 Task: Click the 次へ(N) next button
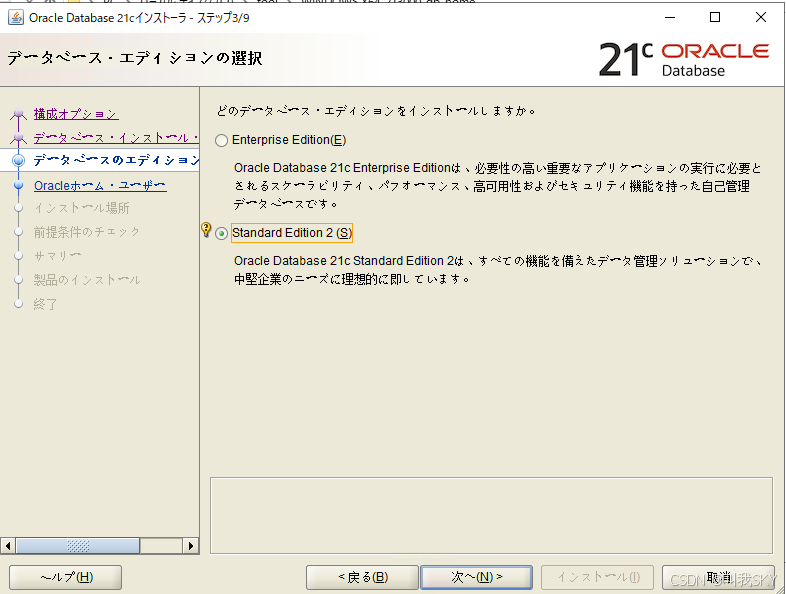[476, 577]
